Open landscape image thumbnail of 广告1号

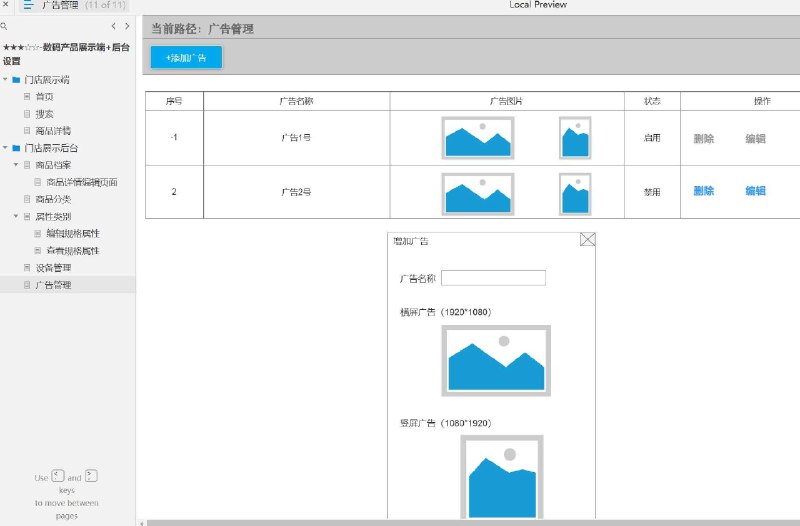pos(478,138)
